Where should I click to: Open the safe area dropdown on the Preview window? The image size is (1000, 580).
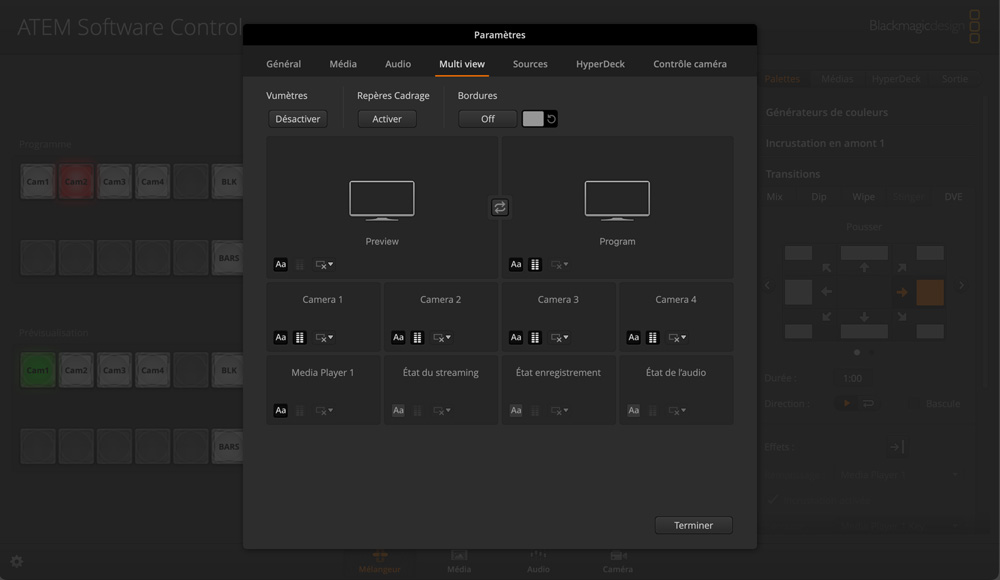click(324, 265)
